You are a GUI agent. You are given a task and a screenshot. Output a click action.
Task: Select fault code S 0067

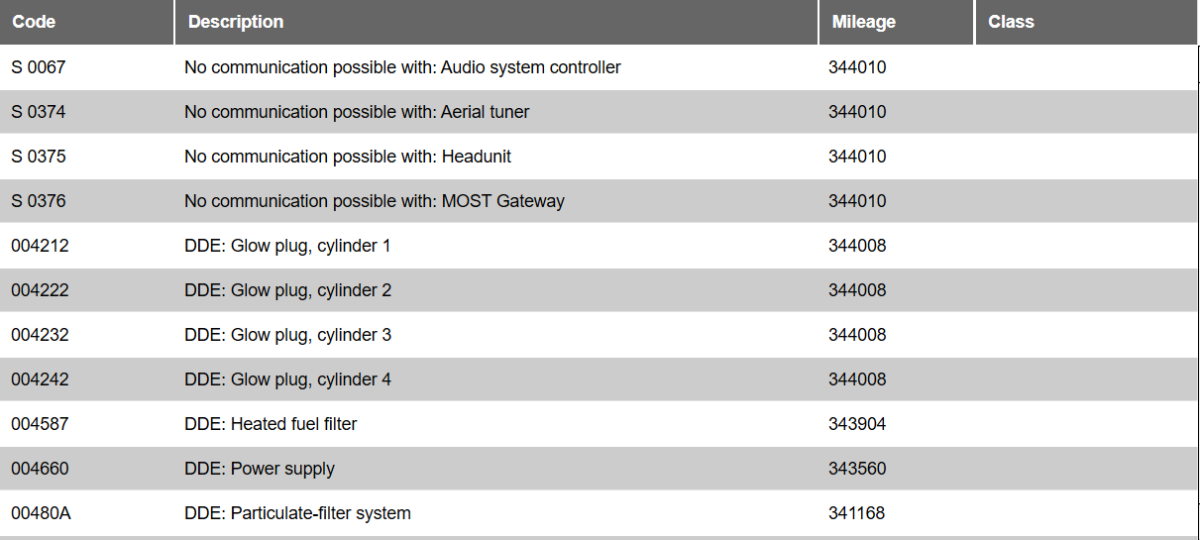(x=38, y=67)
